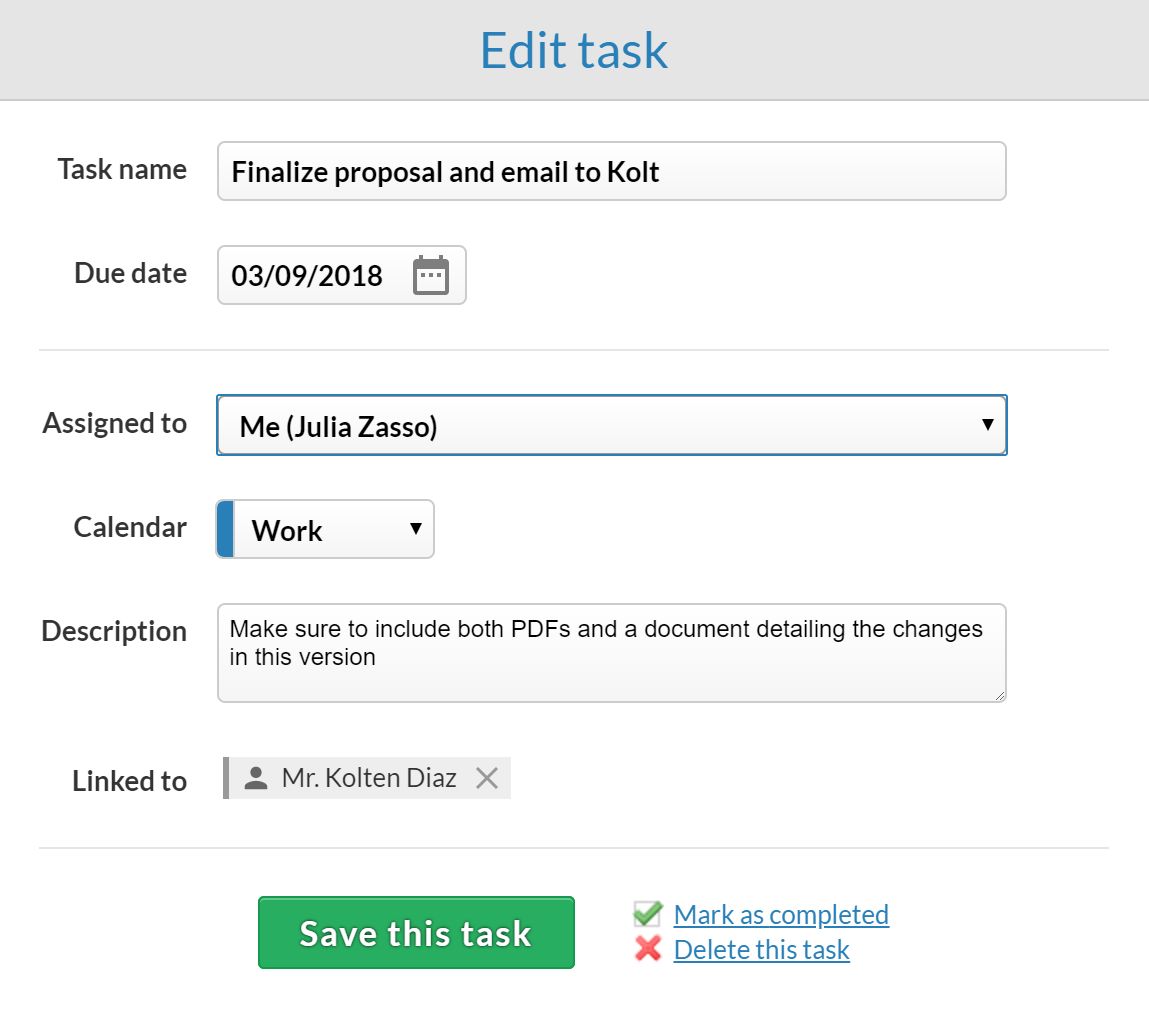1149x1012 pixels.
Task: Click the Assigned to label
Action: [115, 424]
